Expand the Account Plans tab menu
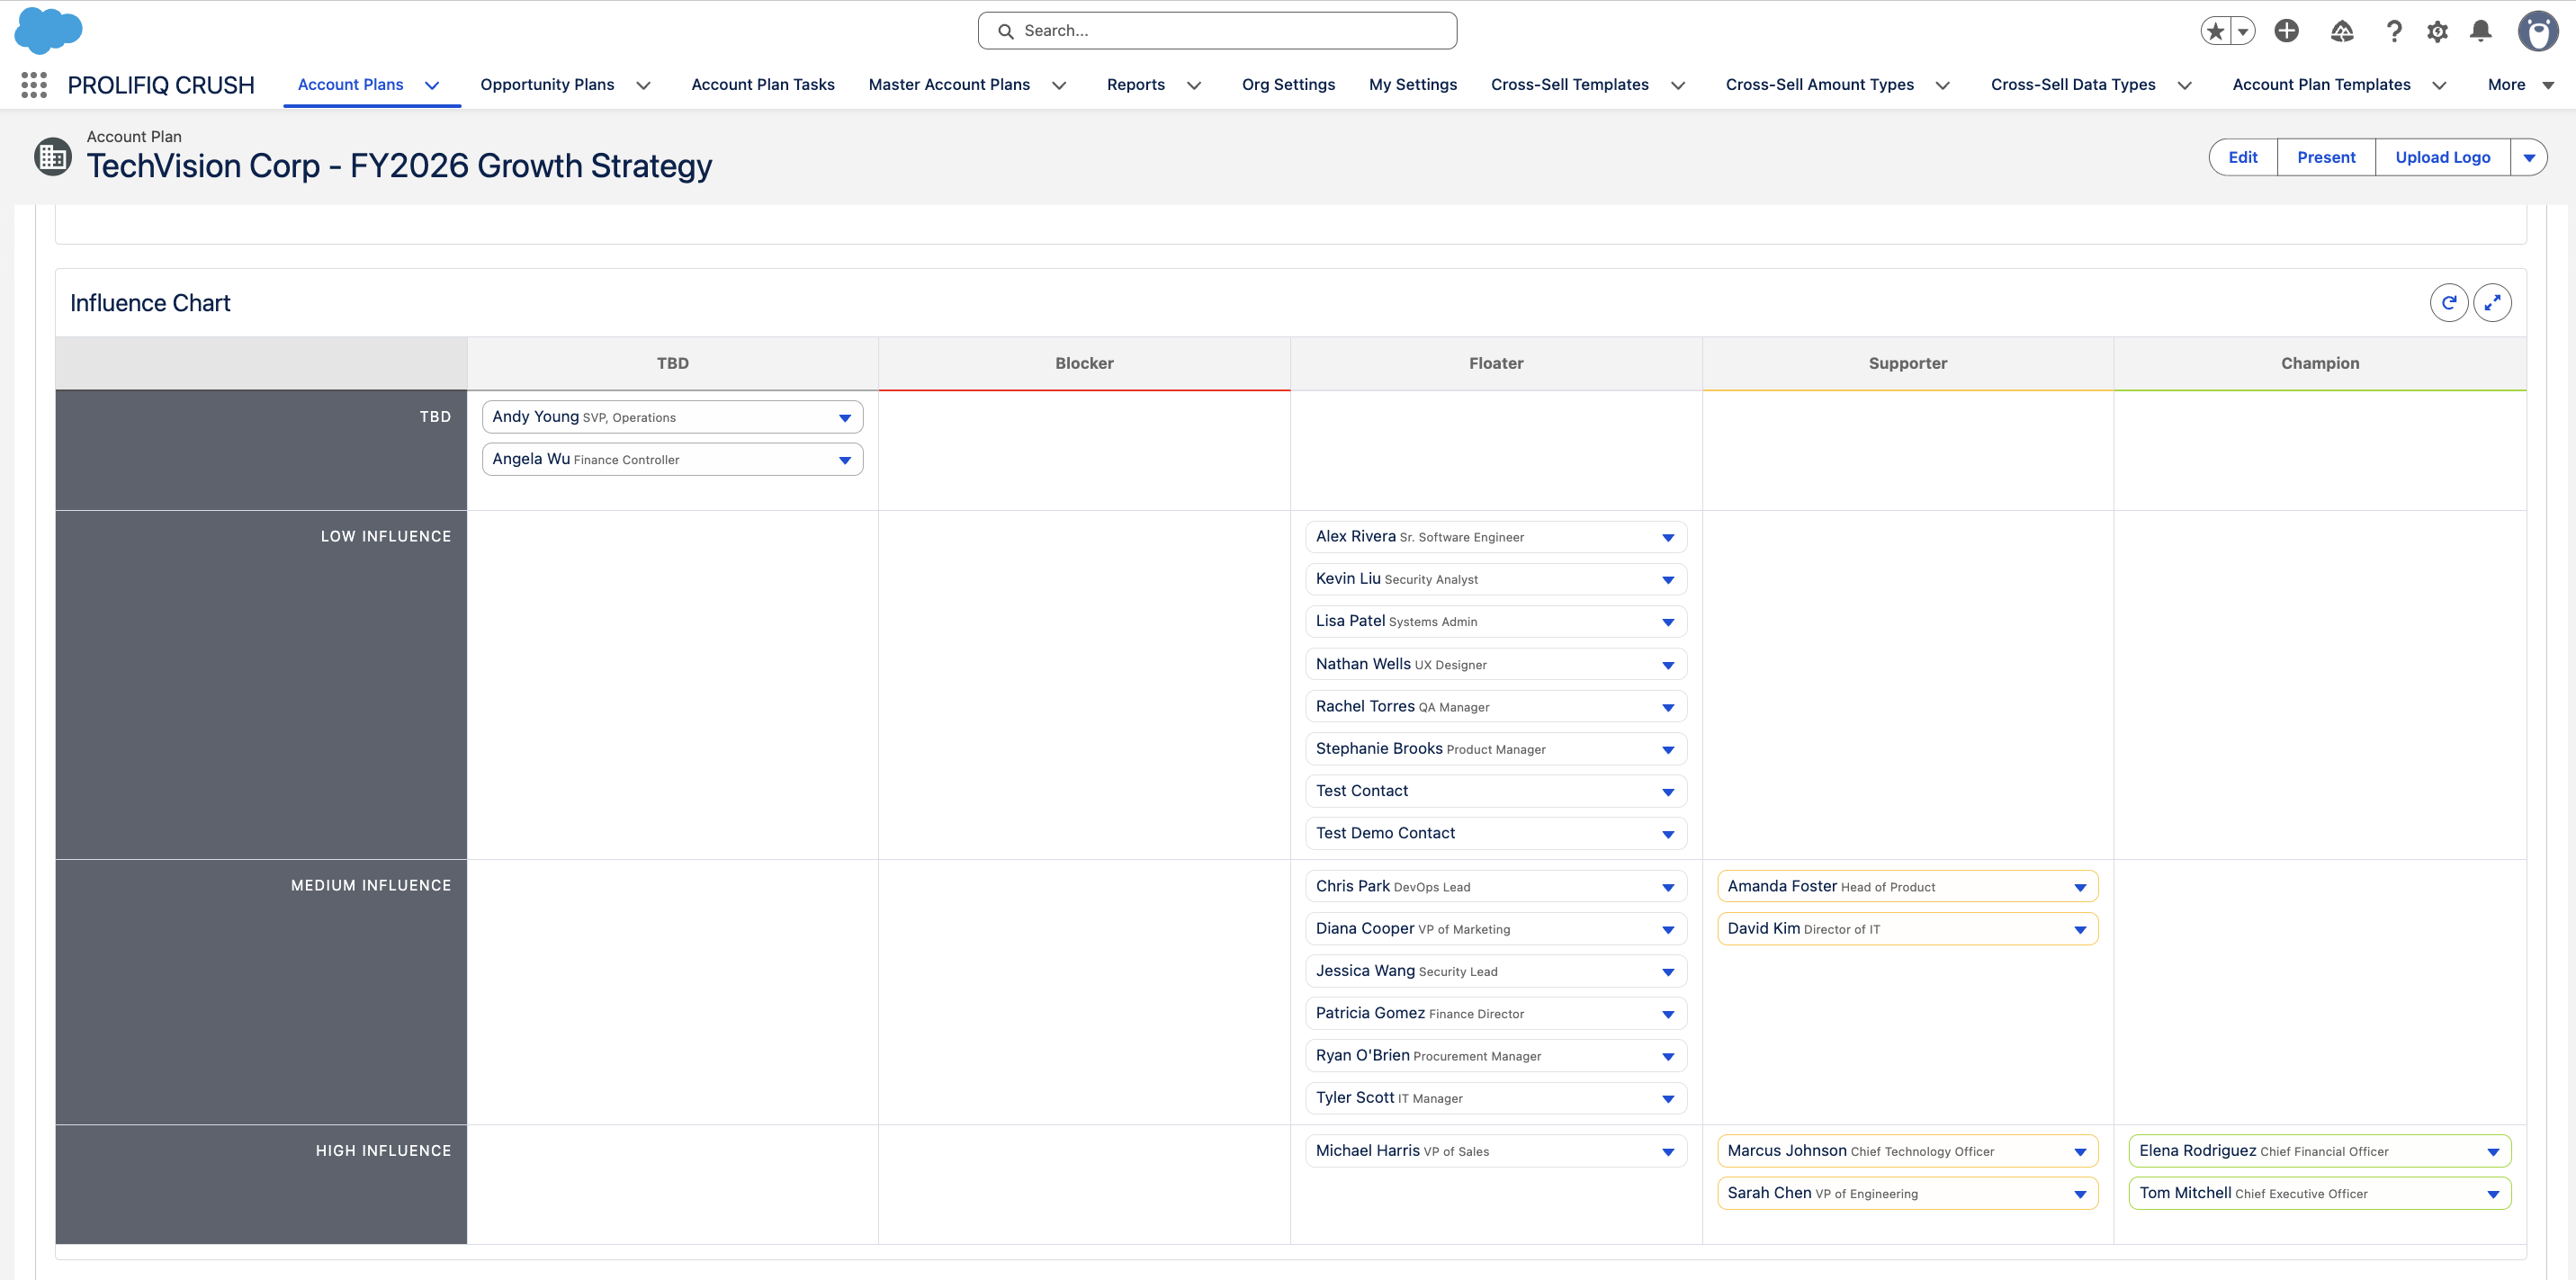The image size is (2576, 1280). (432, 85)
